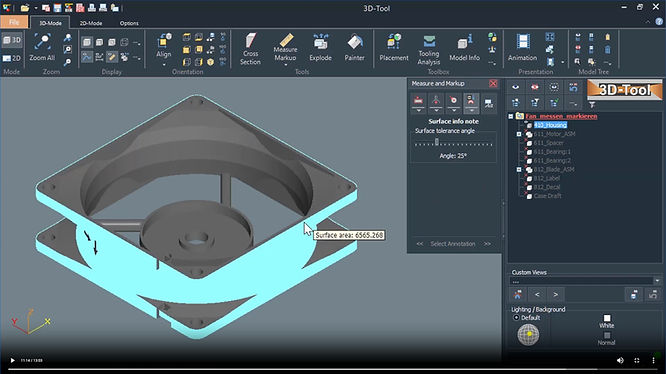Click the Align orientation tool
The height and width of the screenshot is (374, 666).
[164, 46]
